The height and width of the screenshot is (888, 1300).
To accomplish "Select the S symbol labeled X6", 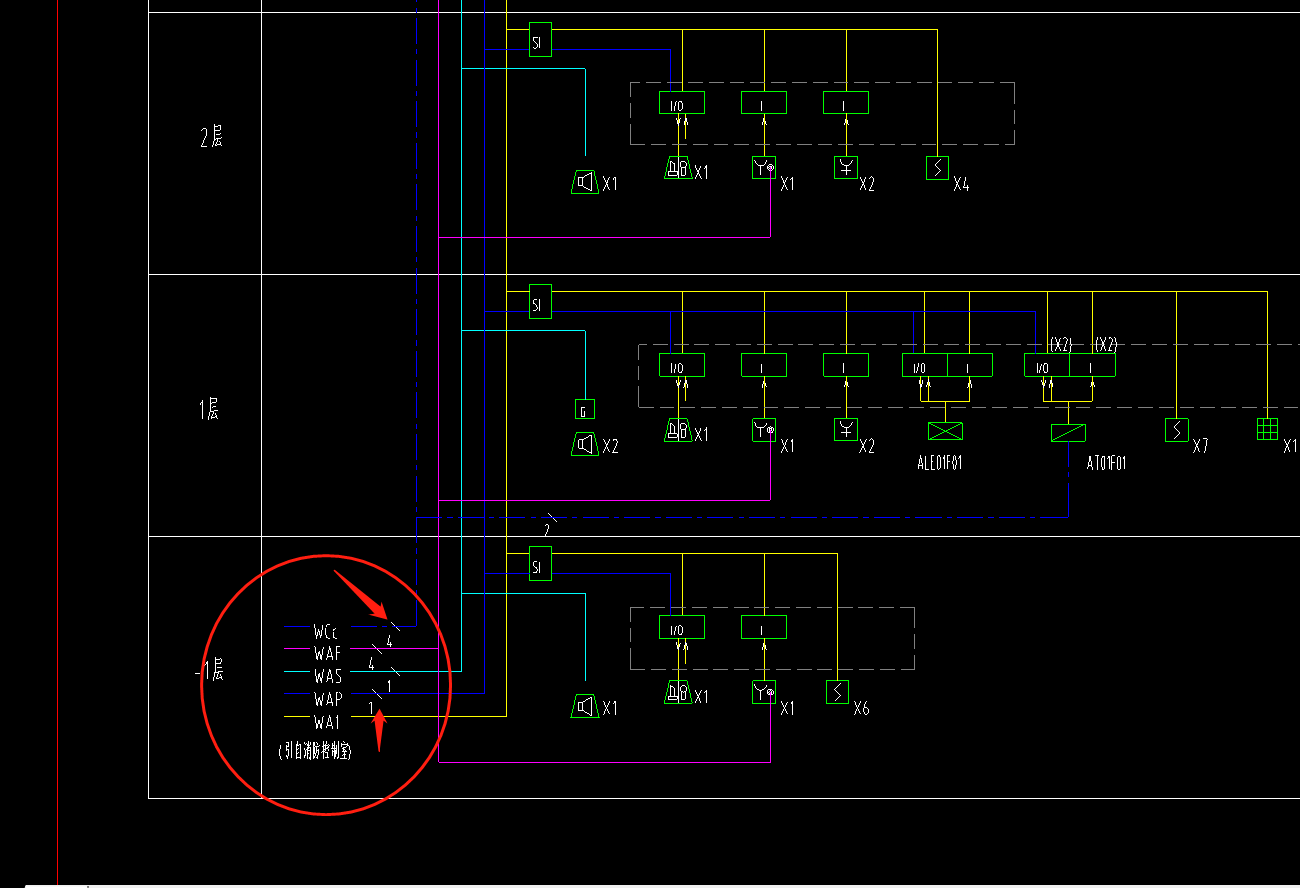I will point(838,692).
